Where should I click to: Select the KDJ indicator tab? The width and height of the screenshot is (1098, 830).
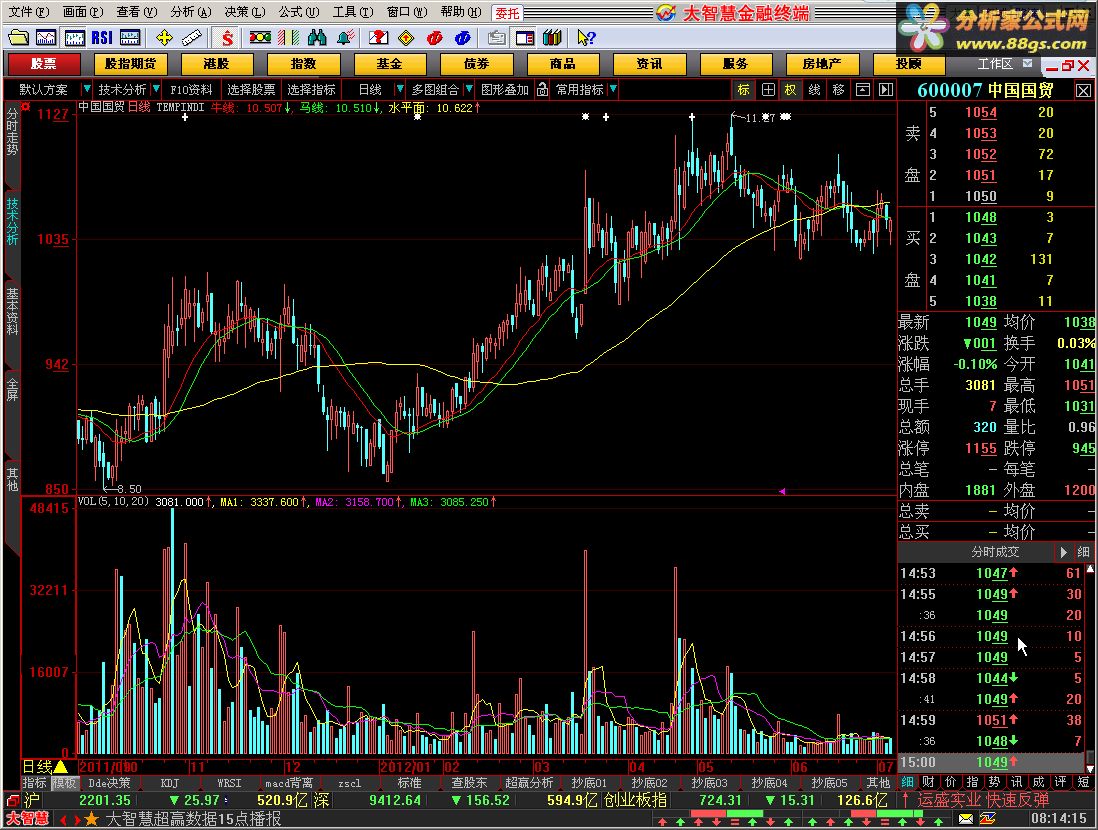169,783
